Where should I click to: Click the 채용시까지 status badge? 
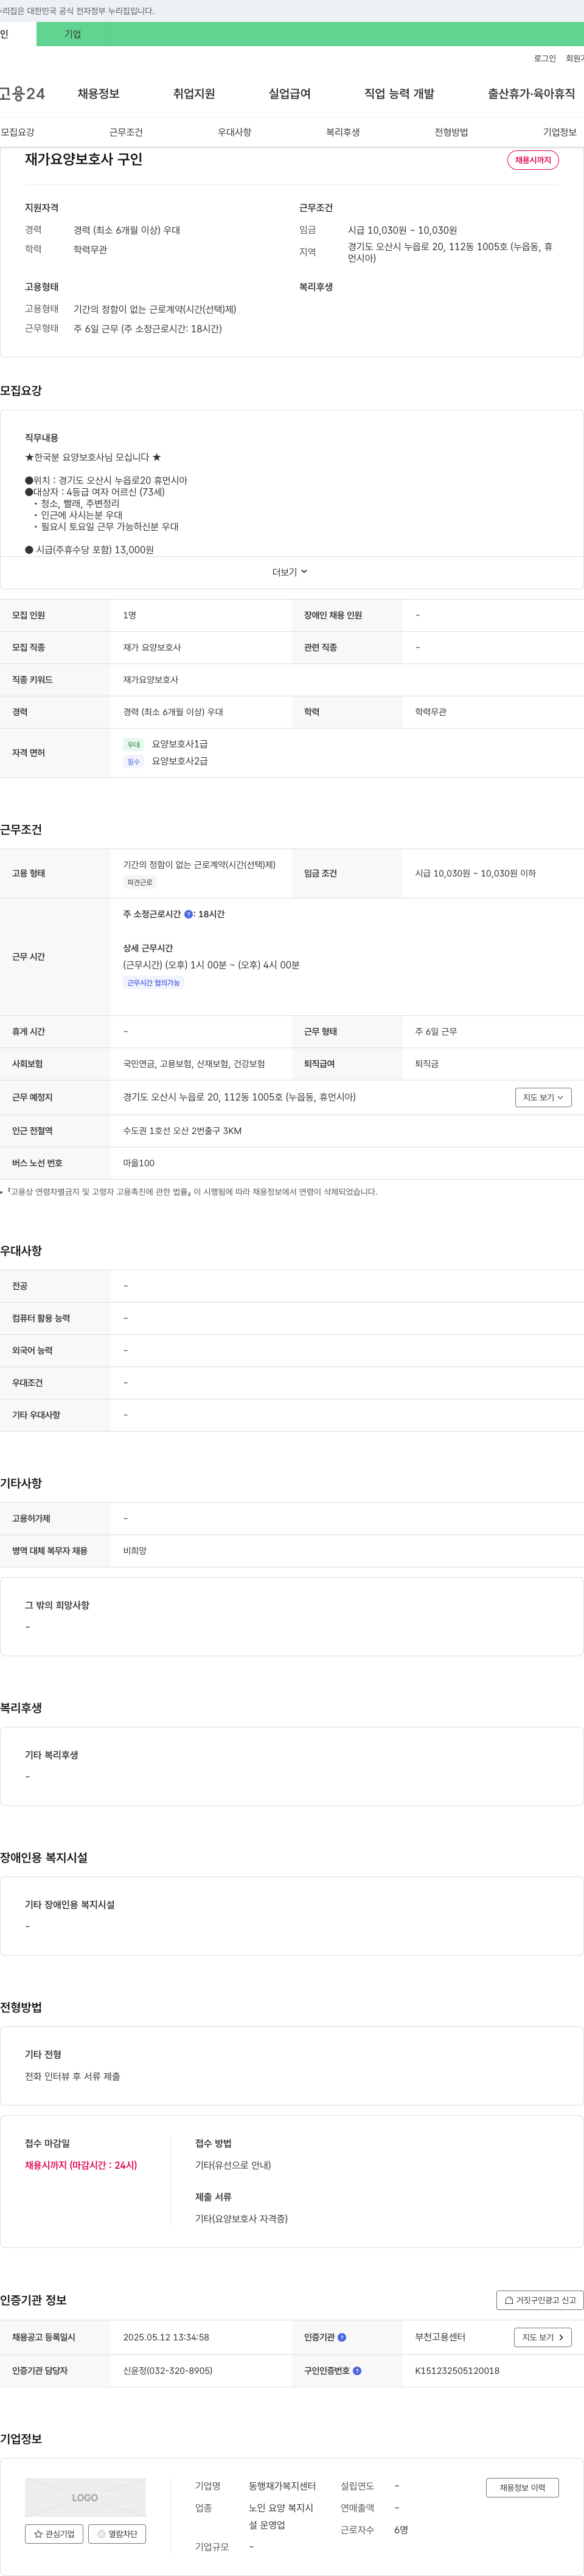(533, 160)
